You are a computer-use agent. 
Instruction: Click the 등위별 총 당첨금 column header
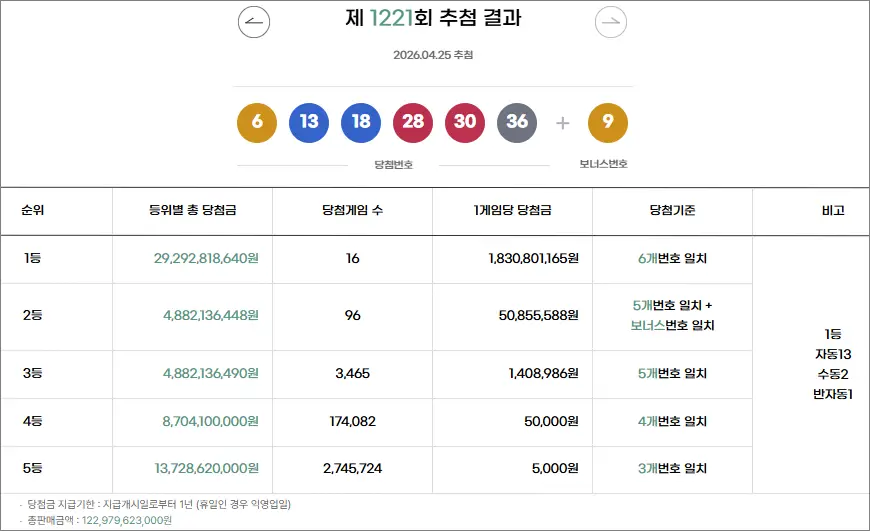click(192, 211)
